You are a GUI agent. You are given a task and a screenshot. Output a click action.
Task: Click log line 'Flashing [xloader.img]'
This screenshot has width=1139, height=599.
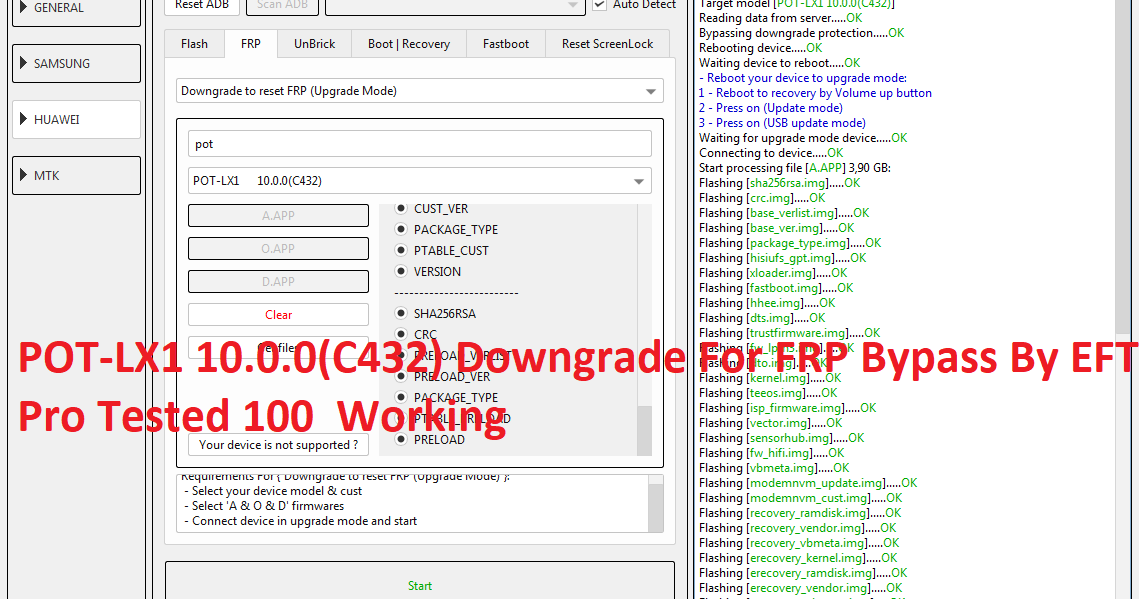coord(773,273)
